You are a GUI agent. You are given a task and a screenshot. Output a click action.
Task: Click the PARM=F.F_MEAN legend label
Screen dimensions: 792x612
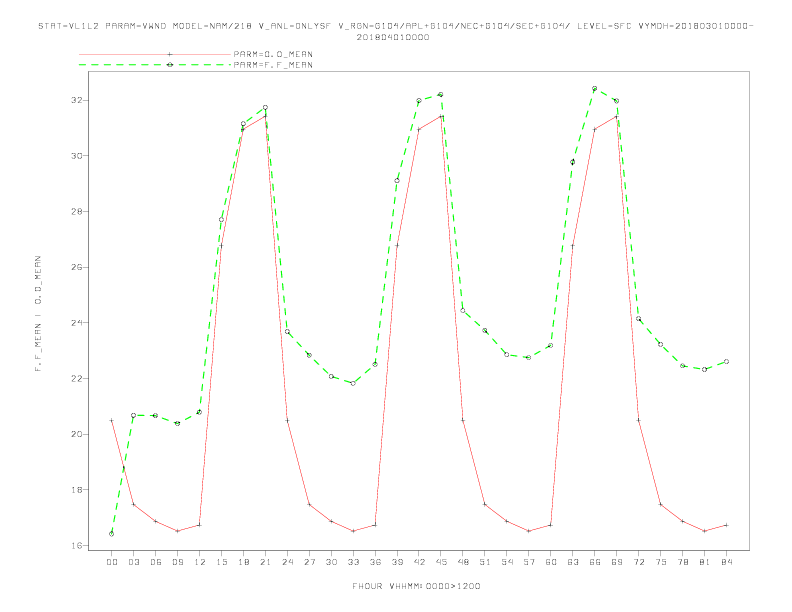[x=273, y=65]
